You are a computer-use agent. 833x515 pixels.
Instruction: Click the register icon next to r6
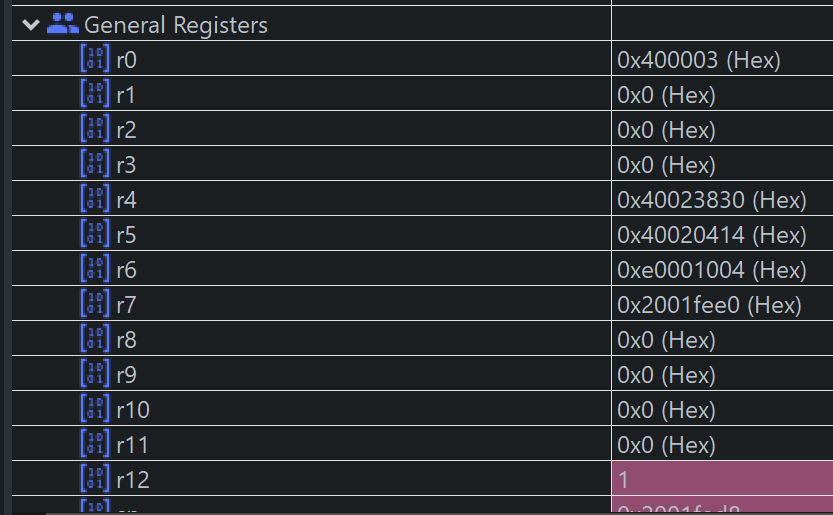[x=95, y=268]
